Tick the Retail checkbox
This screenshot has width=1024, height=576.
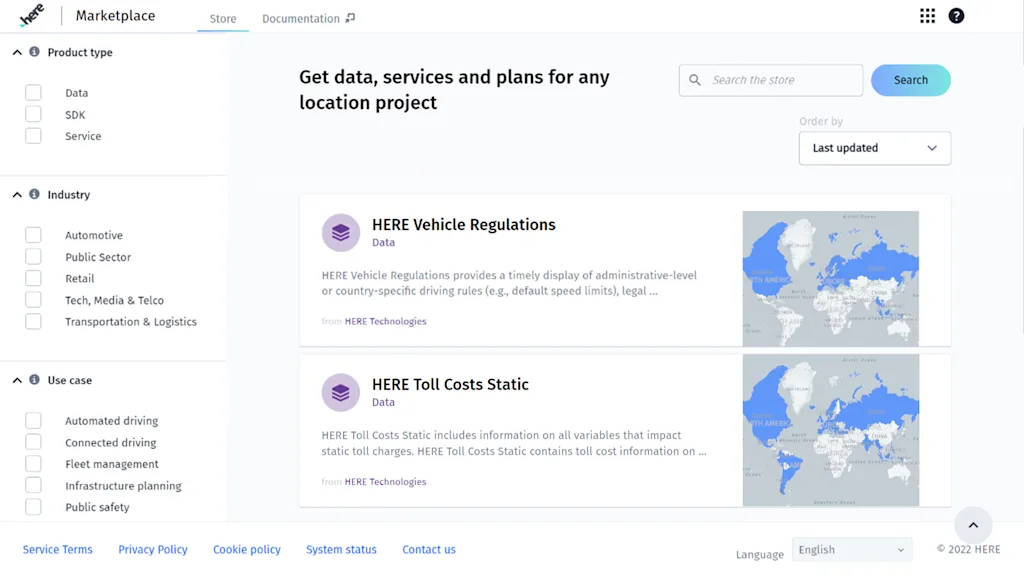[x=33, y=278]
